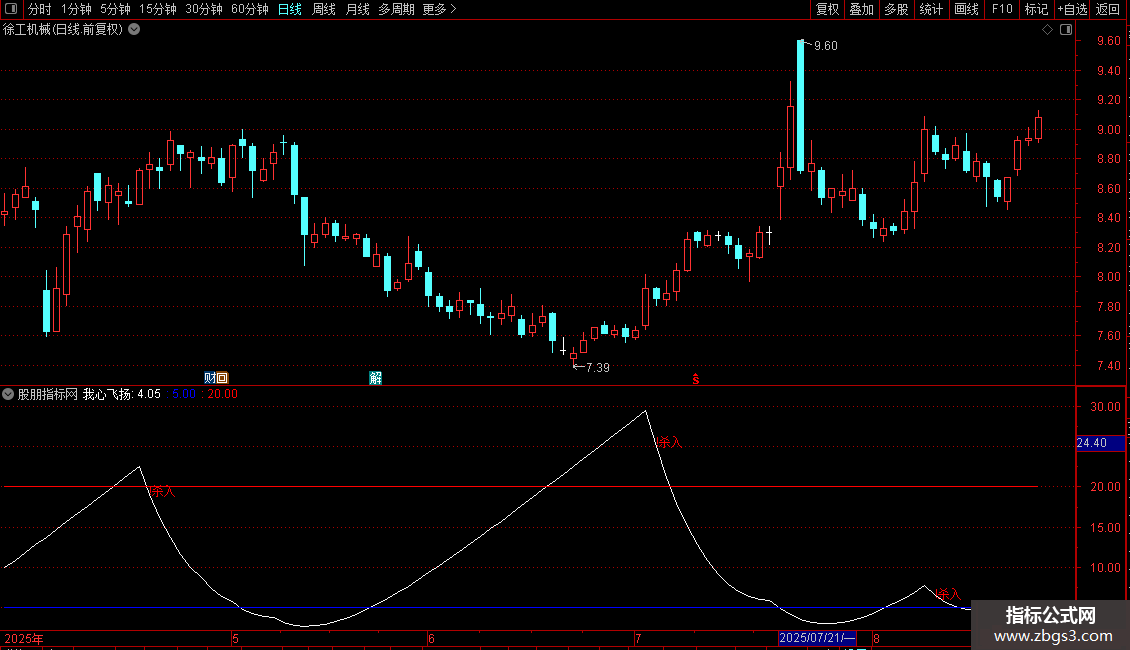Click the 30.00 indicator axis label
The image size is (1130, 650).
(1105, 406)
